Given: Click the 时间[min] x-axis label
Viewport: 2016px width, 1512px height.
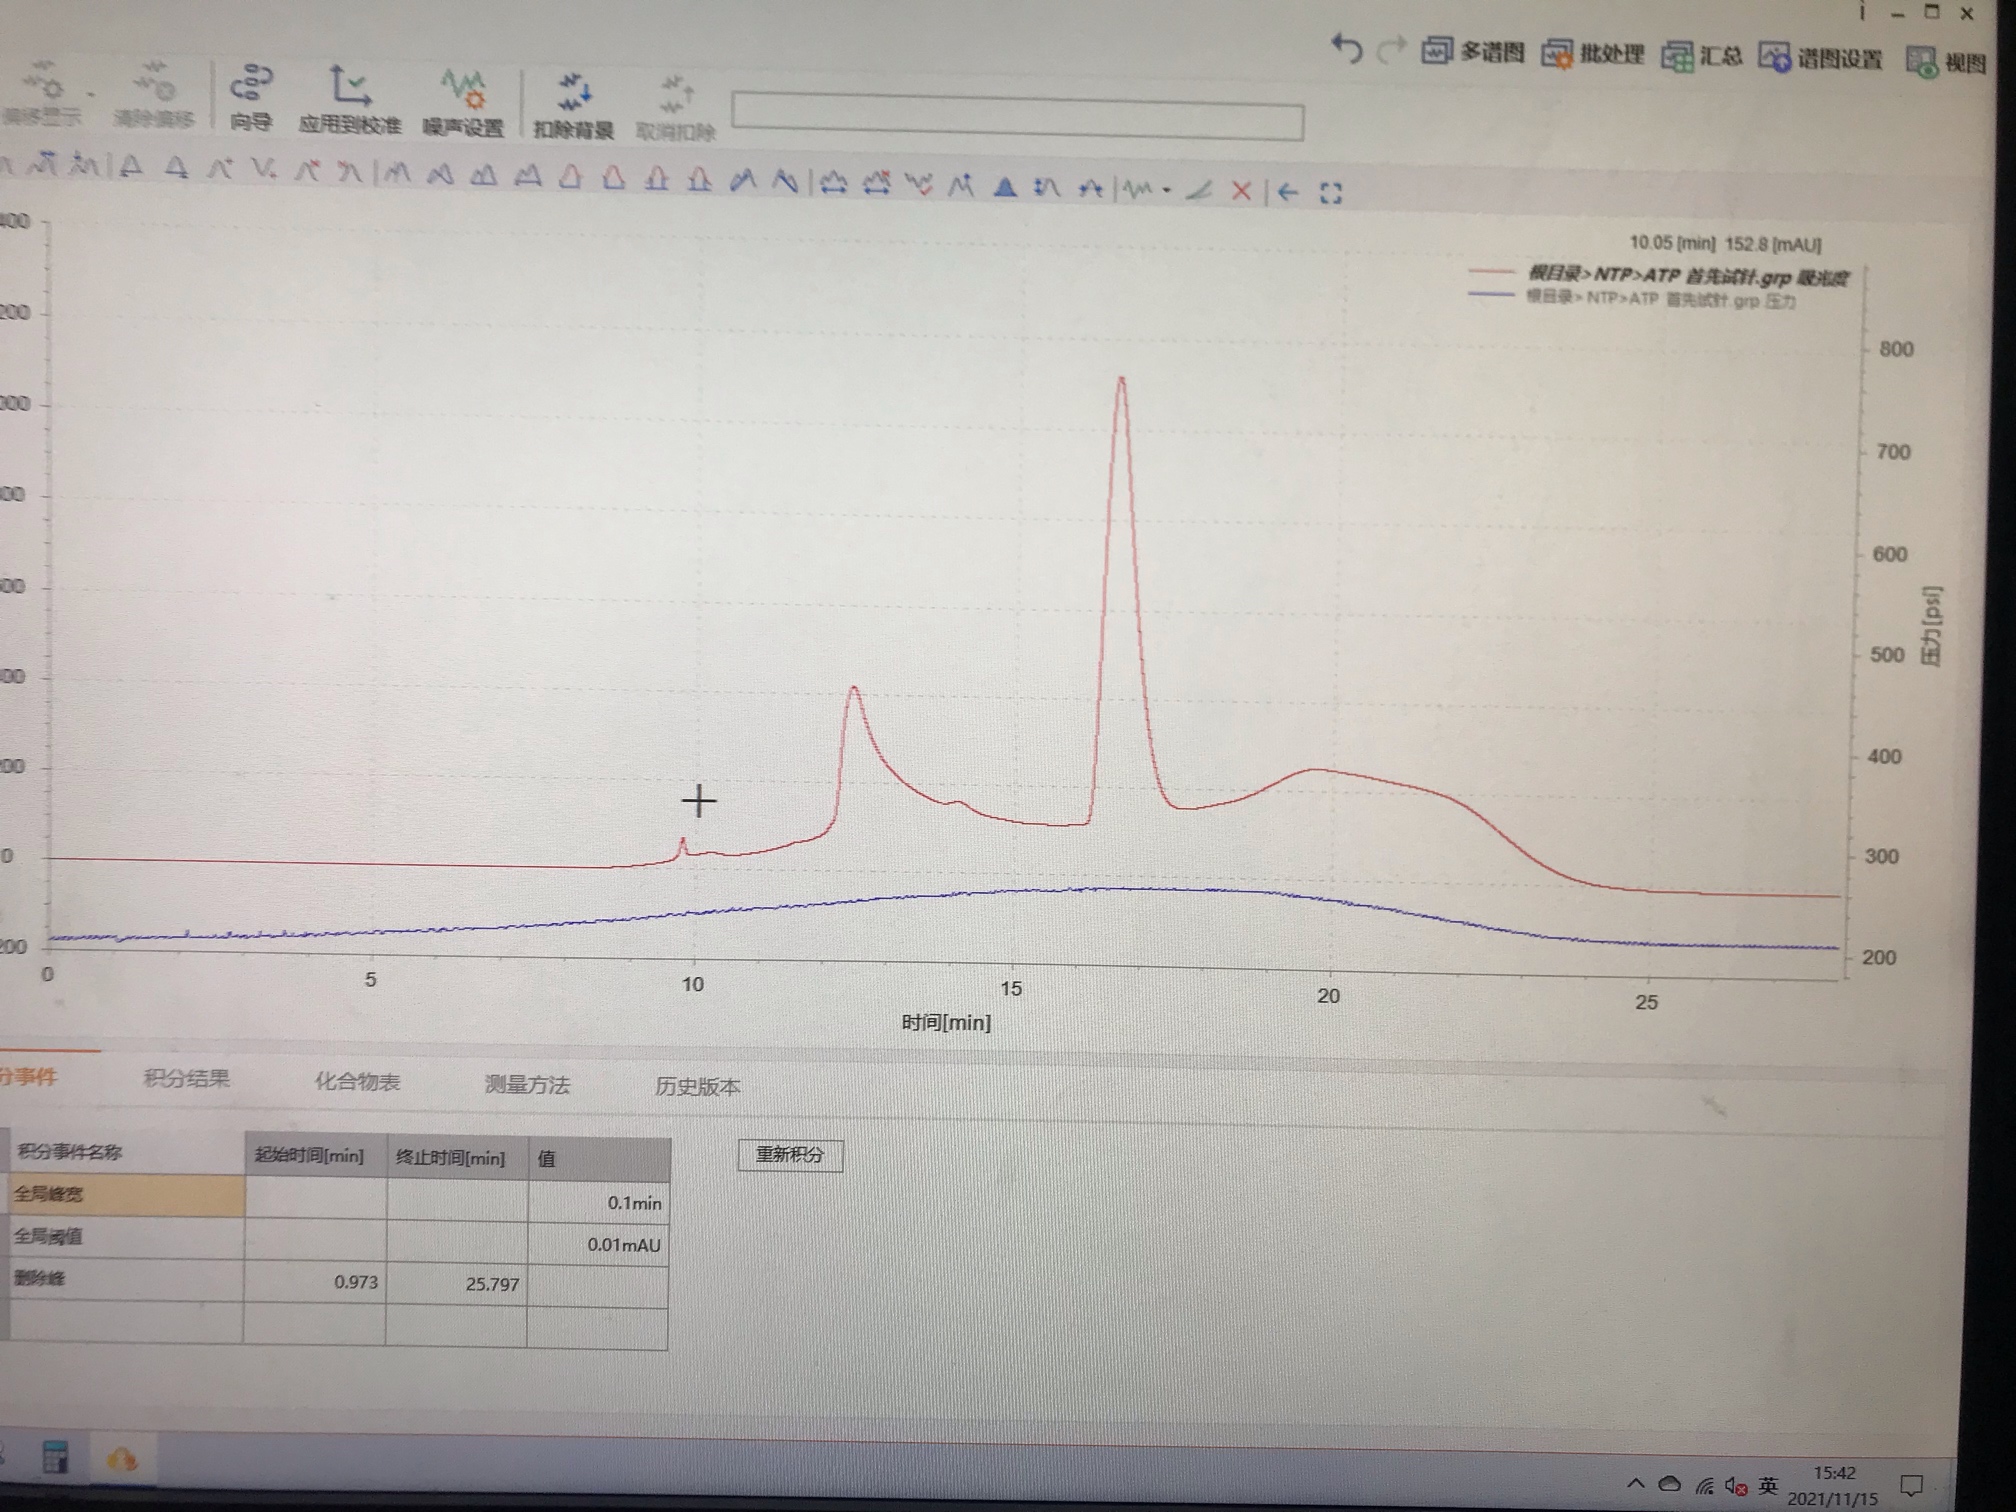Looking at the screenshot, I should pyautogui.click(x=946, y=1022).
